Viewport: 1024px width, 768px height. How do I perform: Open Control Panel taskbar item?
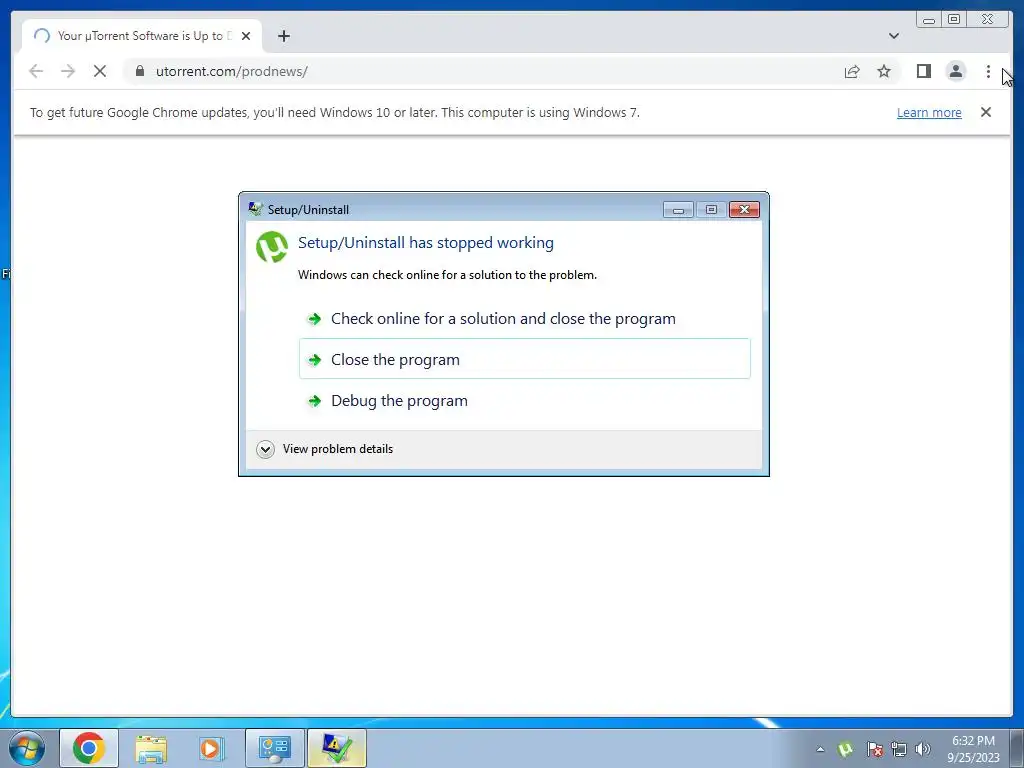tap(274, 748)
